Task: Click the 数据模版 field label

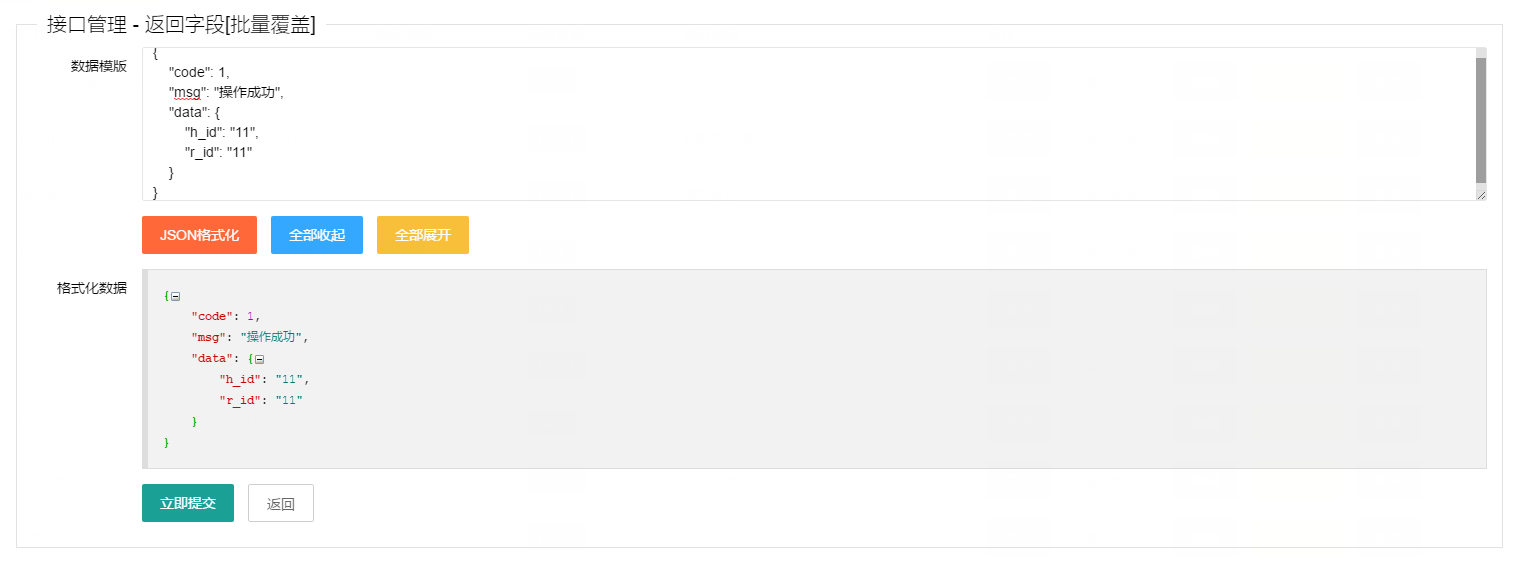Action: pos(98,67)
